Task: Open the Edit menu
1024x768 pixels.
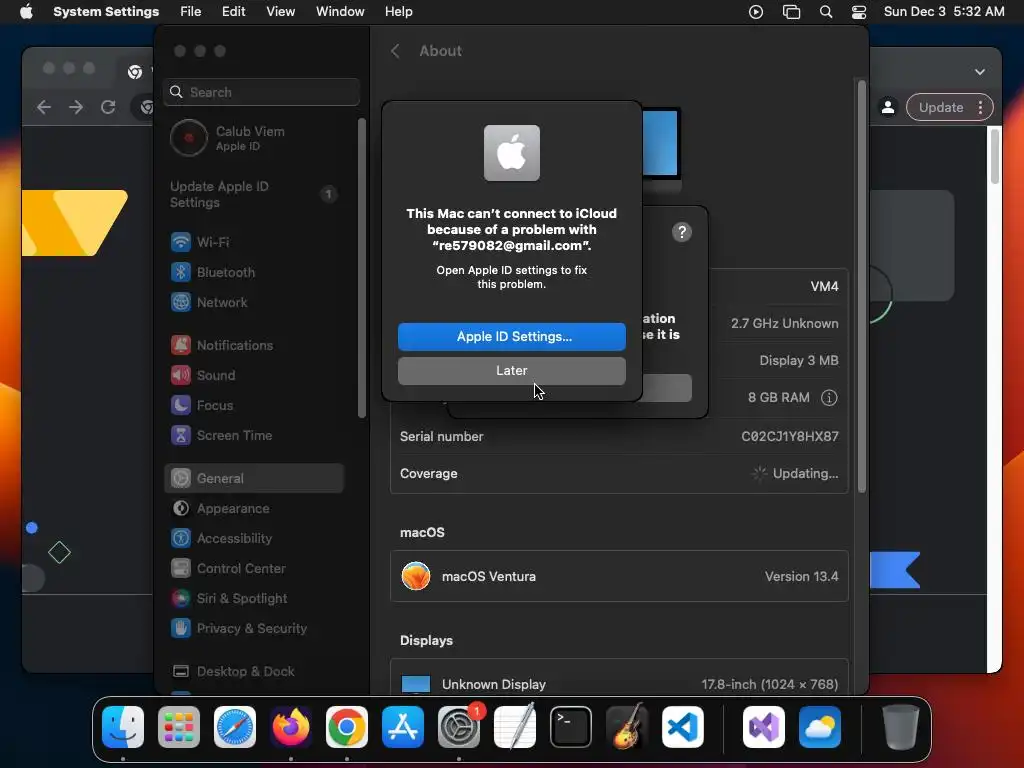Action: tap(233, 12)
